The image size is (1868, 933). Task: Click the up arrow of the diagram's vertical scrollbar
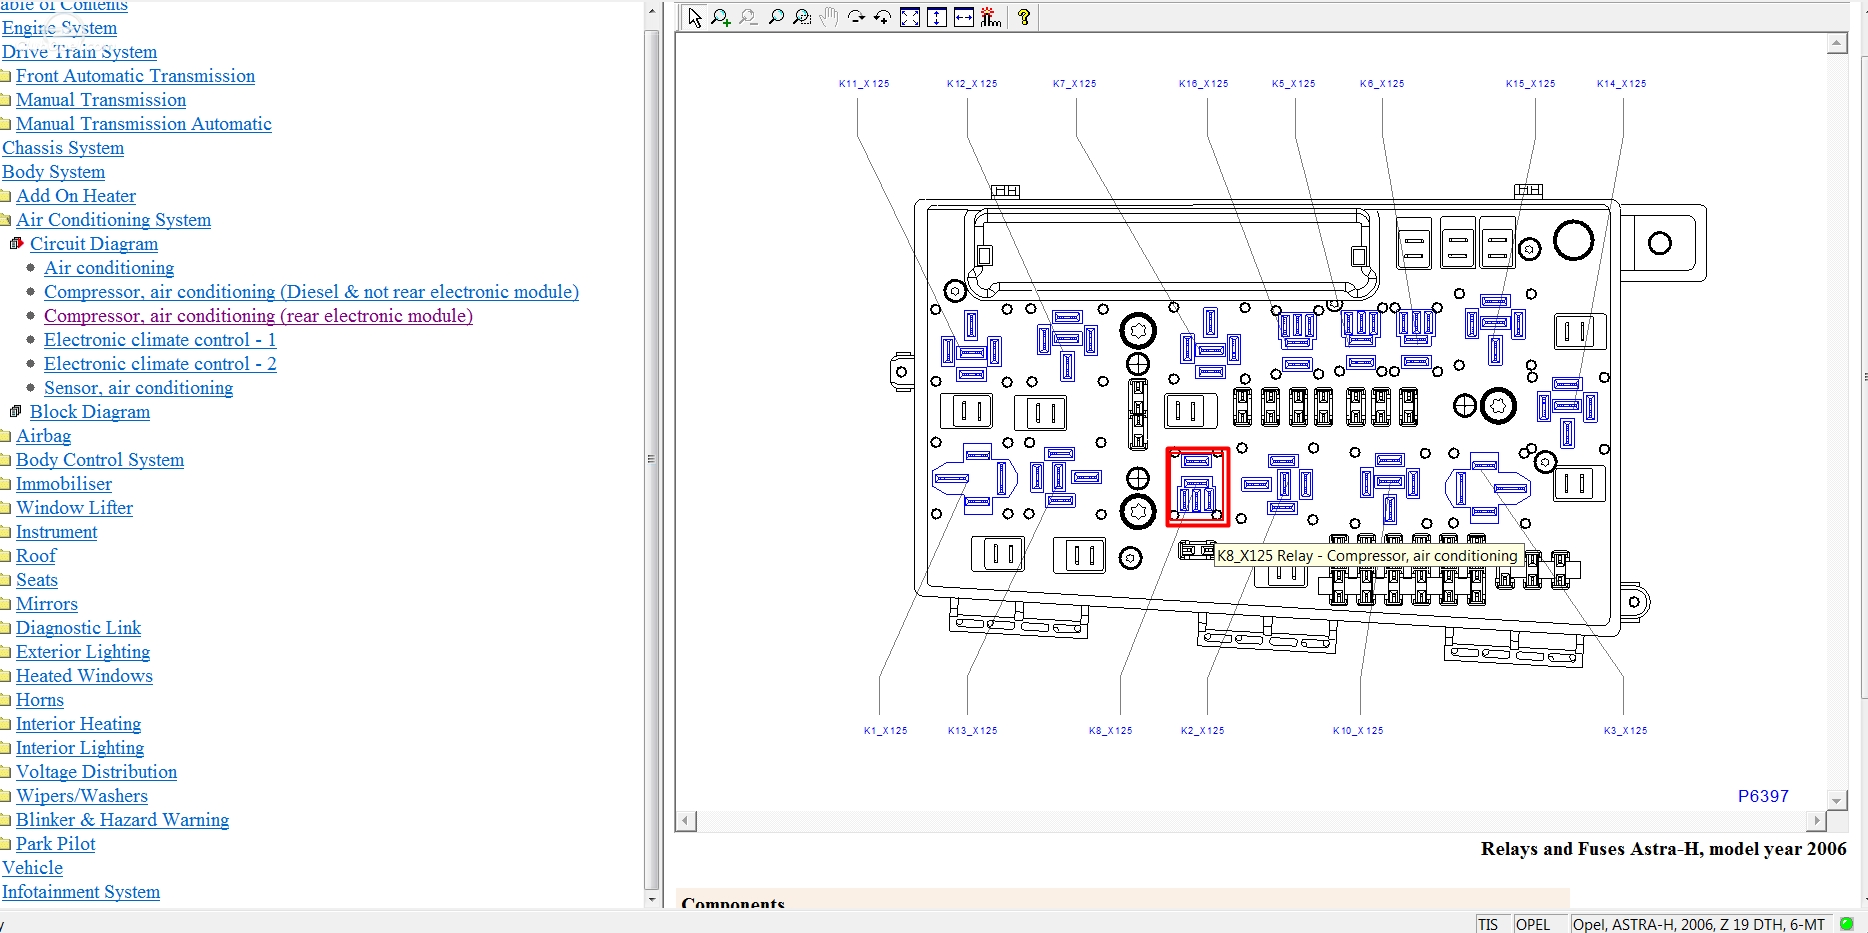coord(1837,44)
